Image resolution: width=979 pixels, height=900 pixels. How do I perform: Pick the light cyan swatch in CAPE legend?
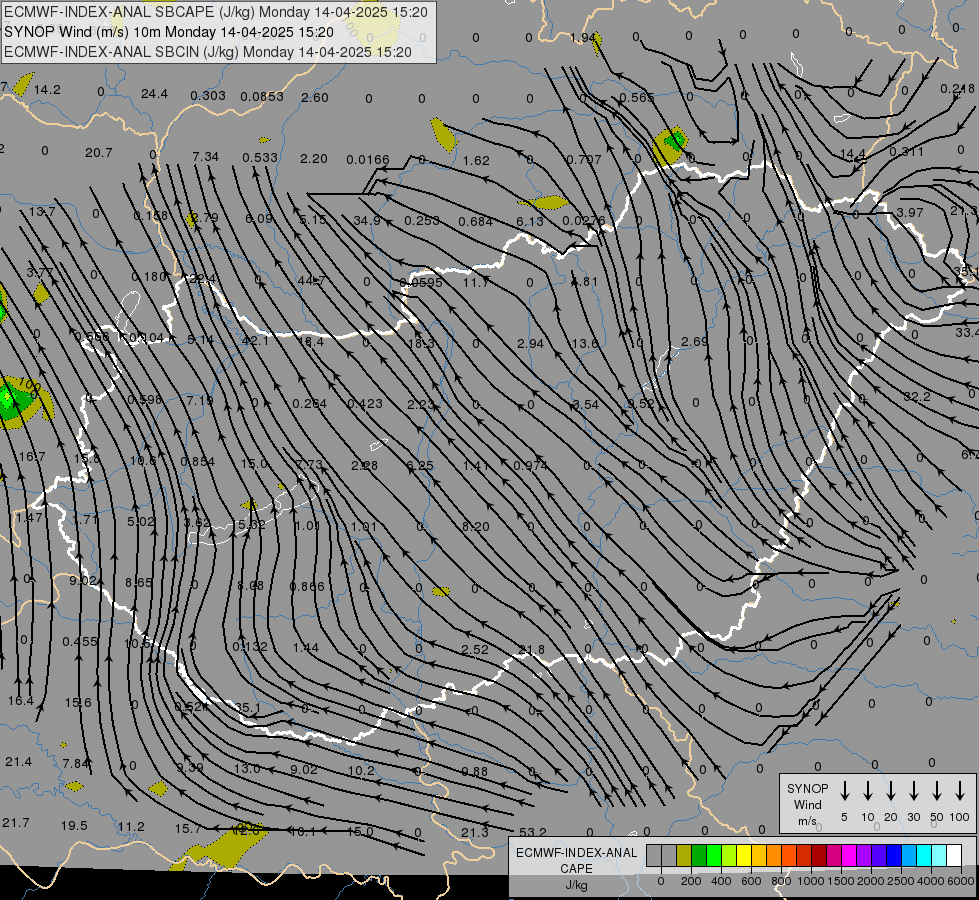pos(939,855)
